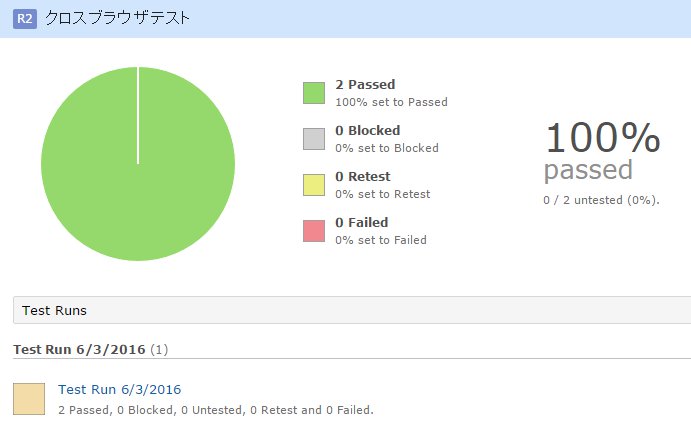Viewport: 691px width, 434px height.
Task: Click the "2 Passed, 0 Blocked" run summary
Action: [x=215, y=410]
